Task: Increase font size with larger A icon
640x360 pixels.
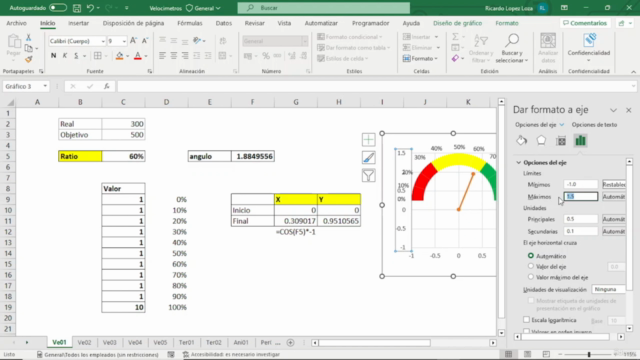Action: [133, 41]
